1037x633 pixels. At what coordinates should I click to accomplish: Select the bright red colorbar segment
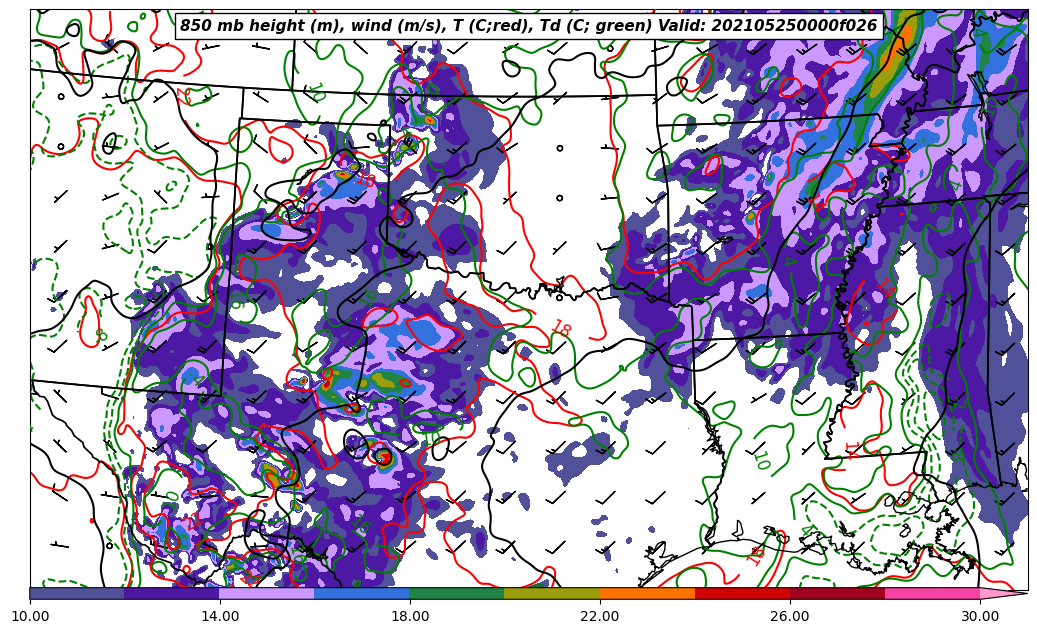tap(742, 593)
